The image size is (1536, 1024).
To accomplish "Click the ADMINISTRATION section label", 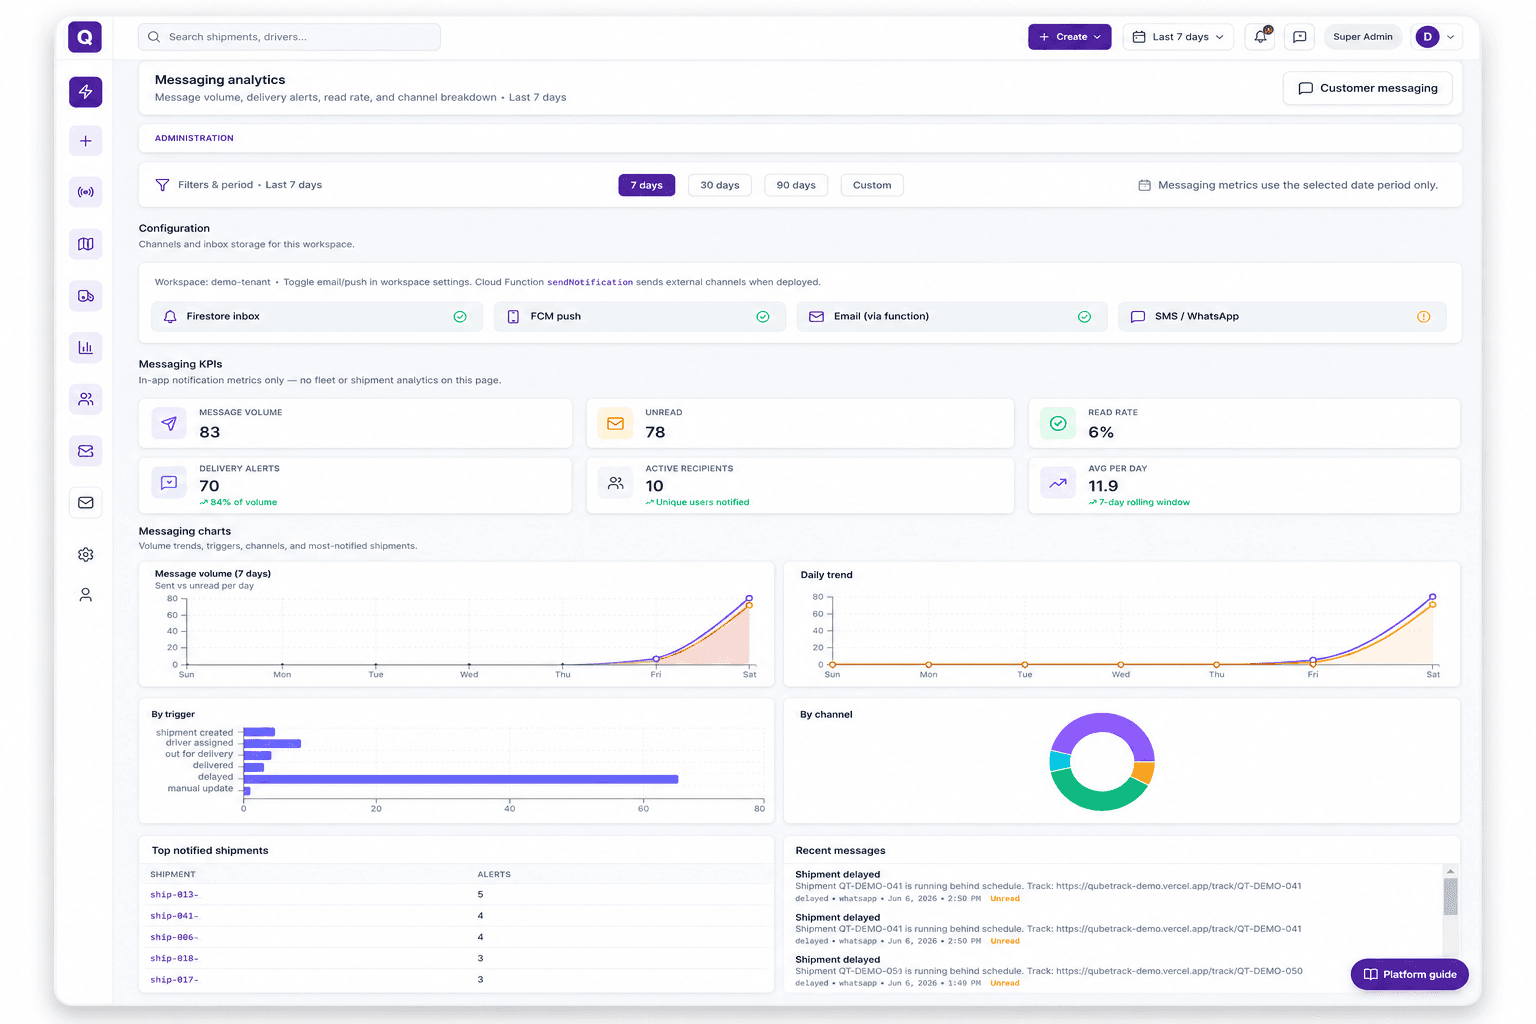I will (x=194, y=138).
